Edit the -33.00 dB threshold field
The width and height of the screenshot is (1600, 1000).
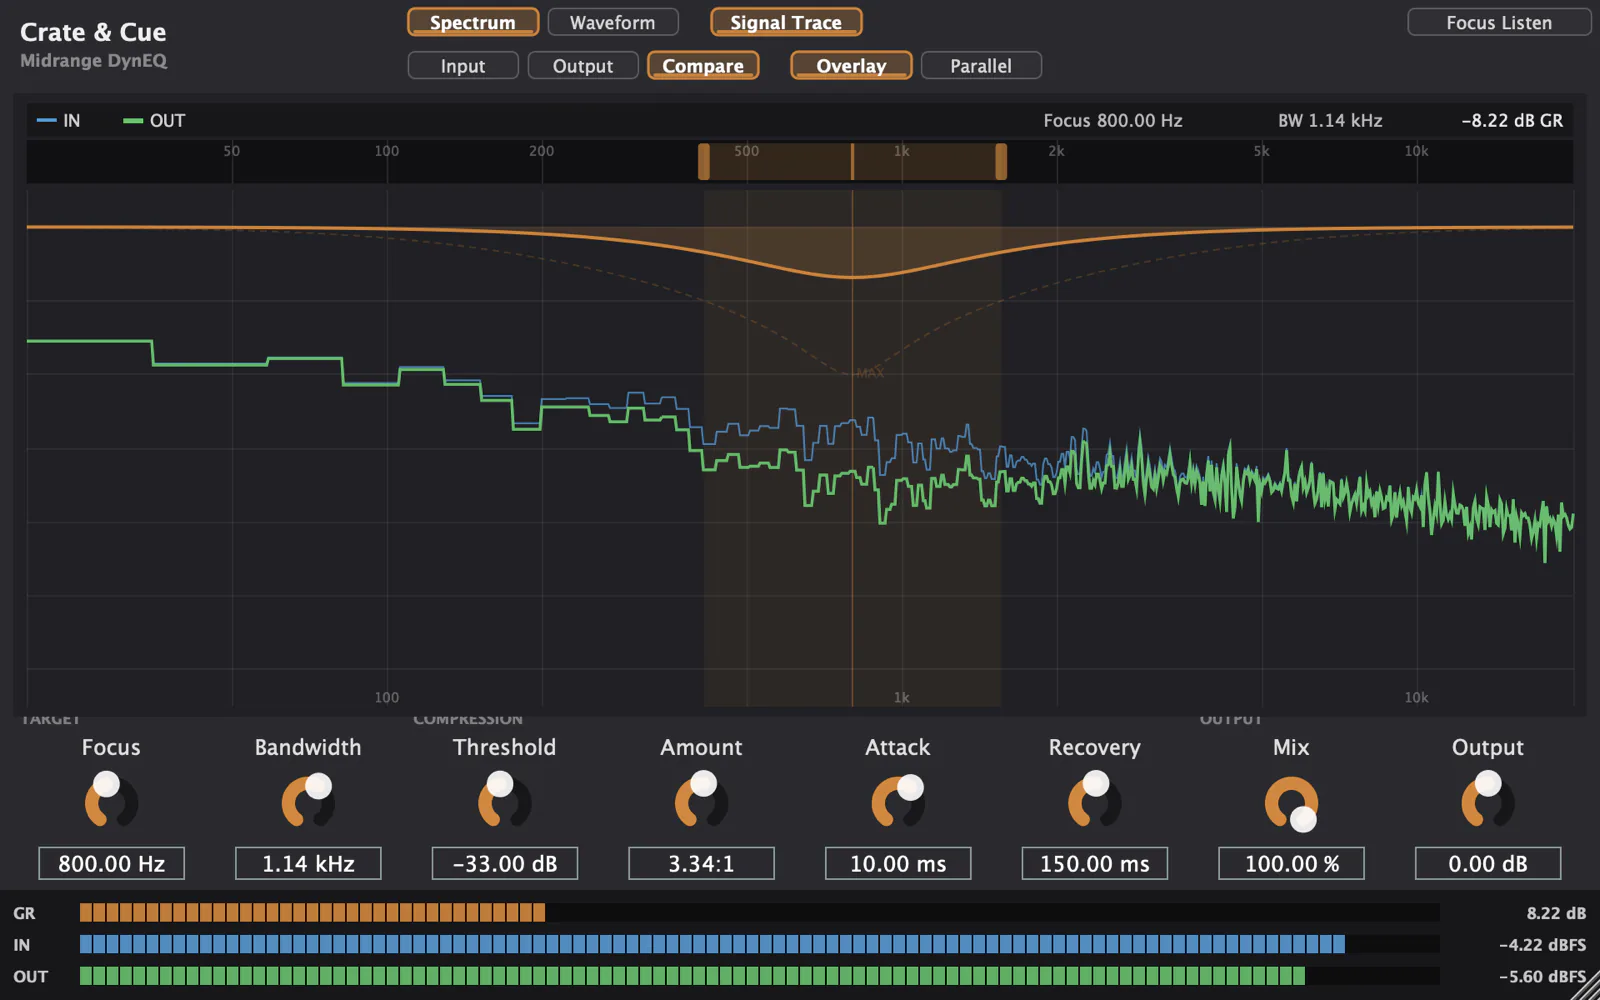(x=504, y=863)
